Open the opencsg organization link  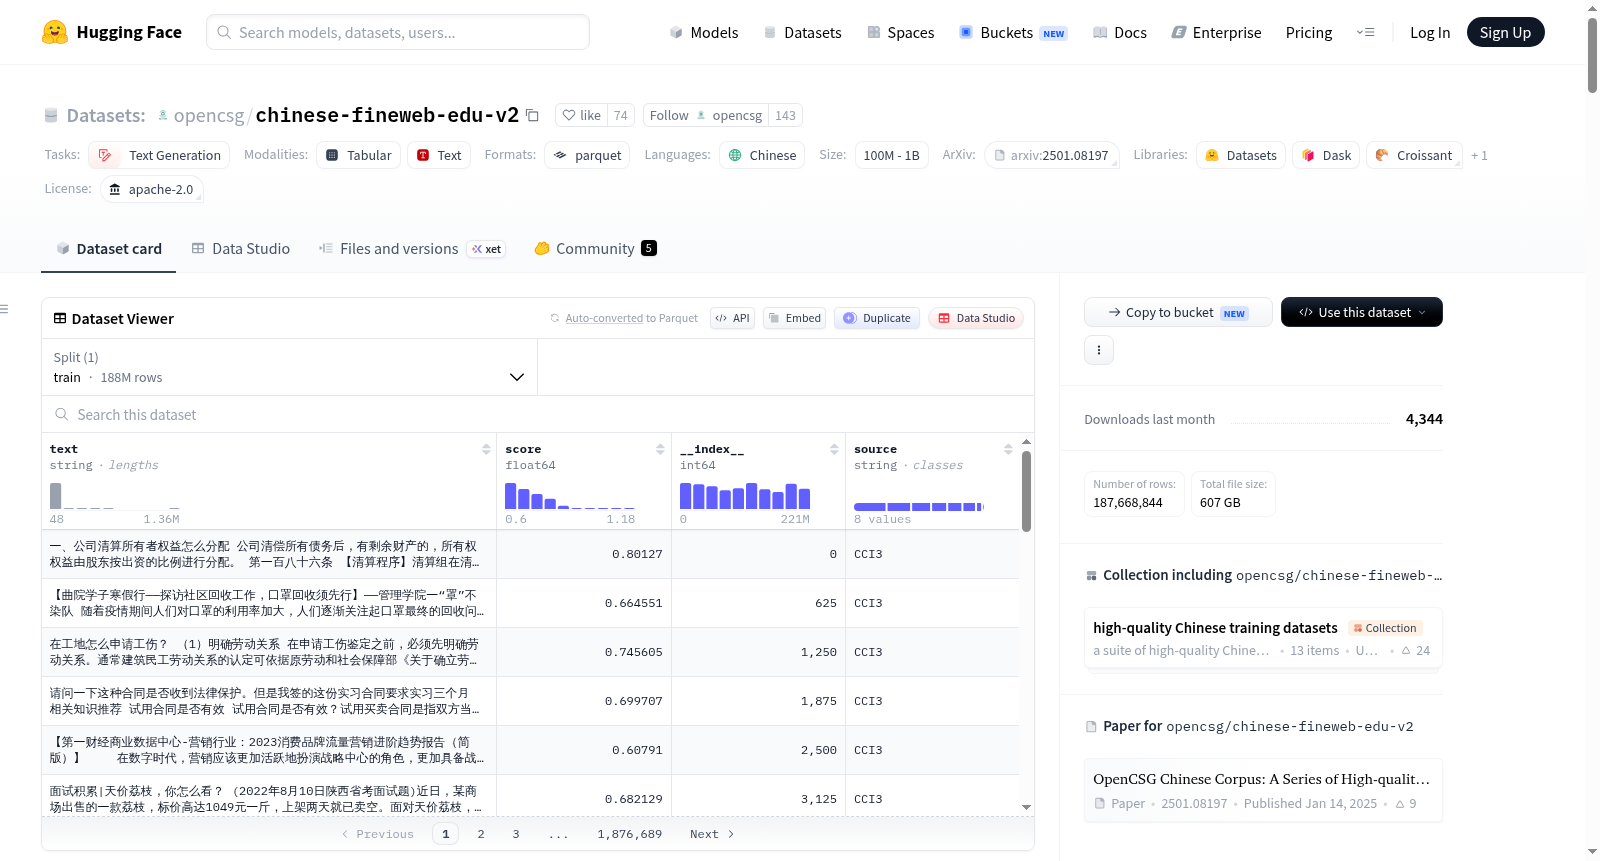click(x=208, y=115)
